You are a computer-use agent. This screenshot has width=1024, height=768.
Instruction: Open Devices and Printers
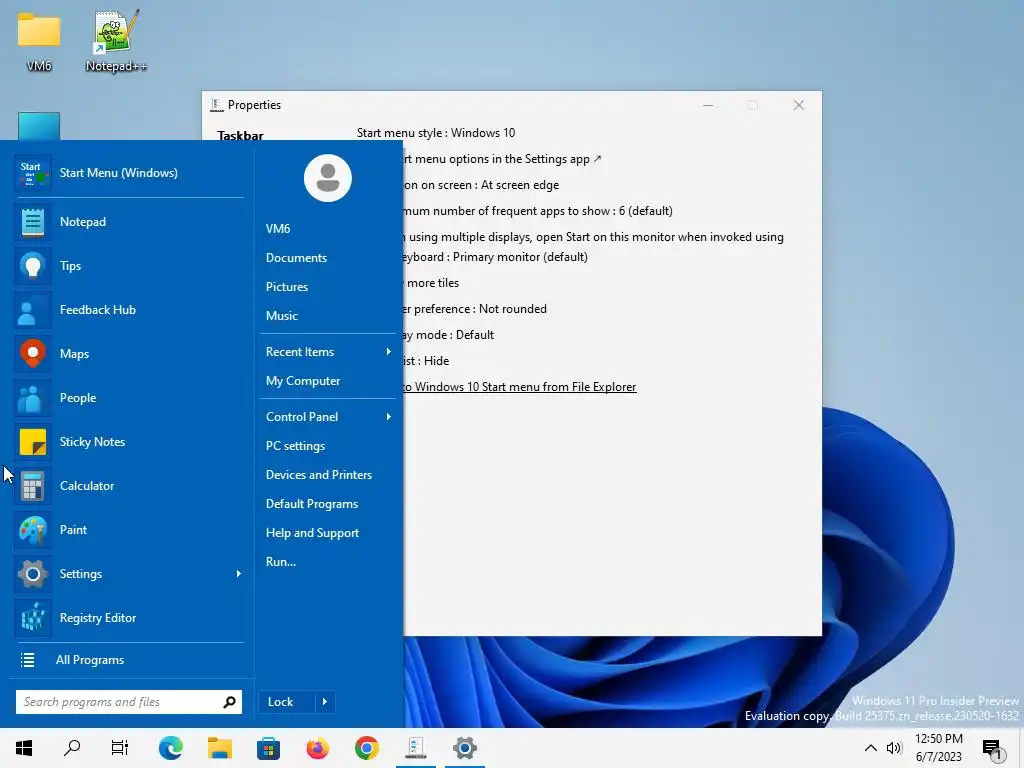319,475
